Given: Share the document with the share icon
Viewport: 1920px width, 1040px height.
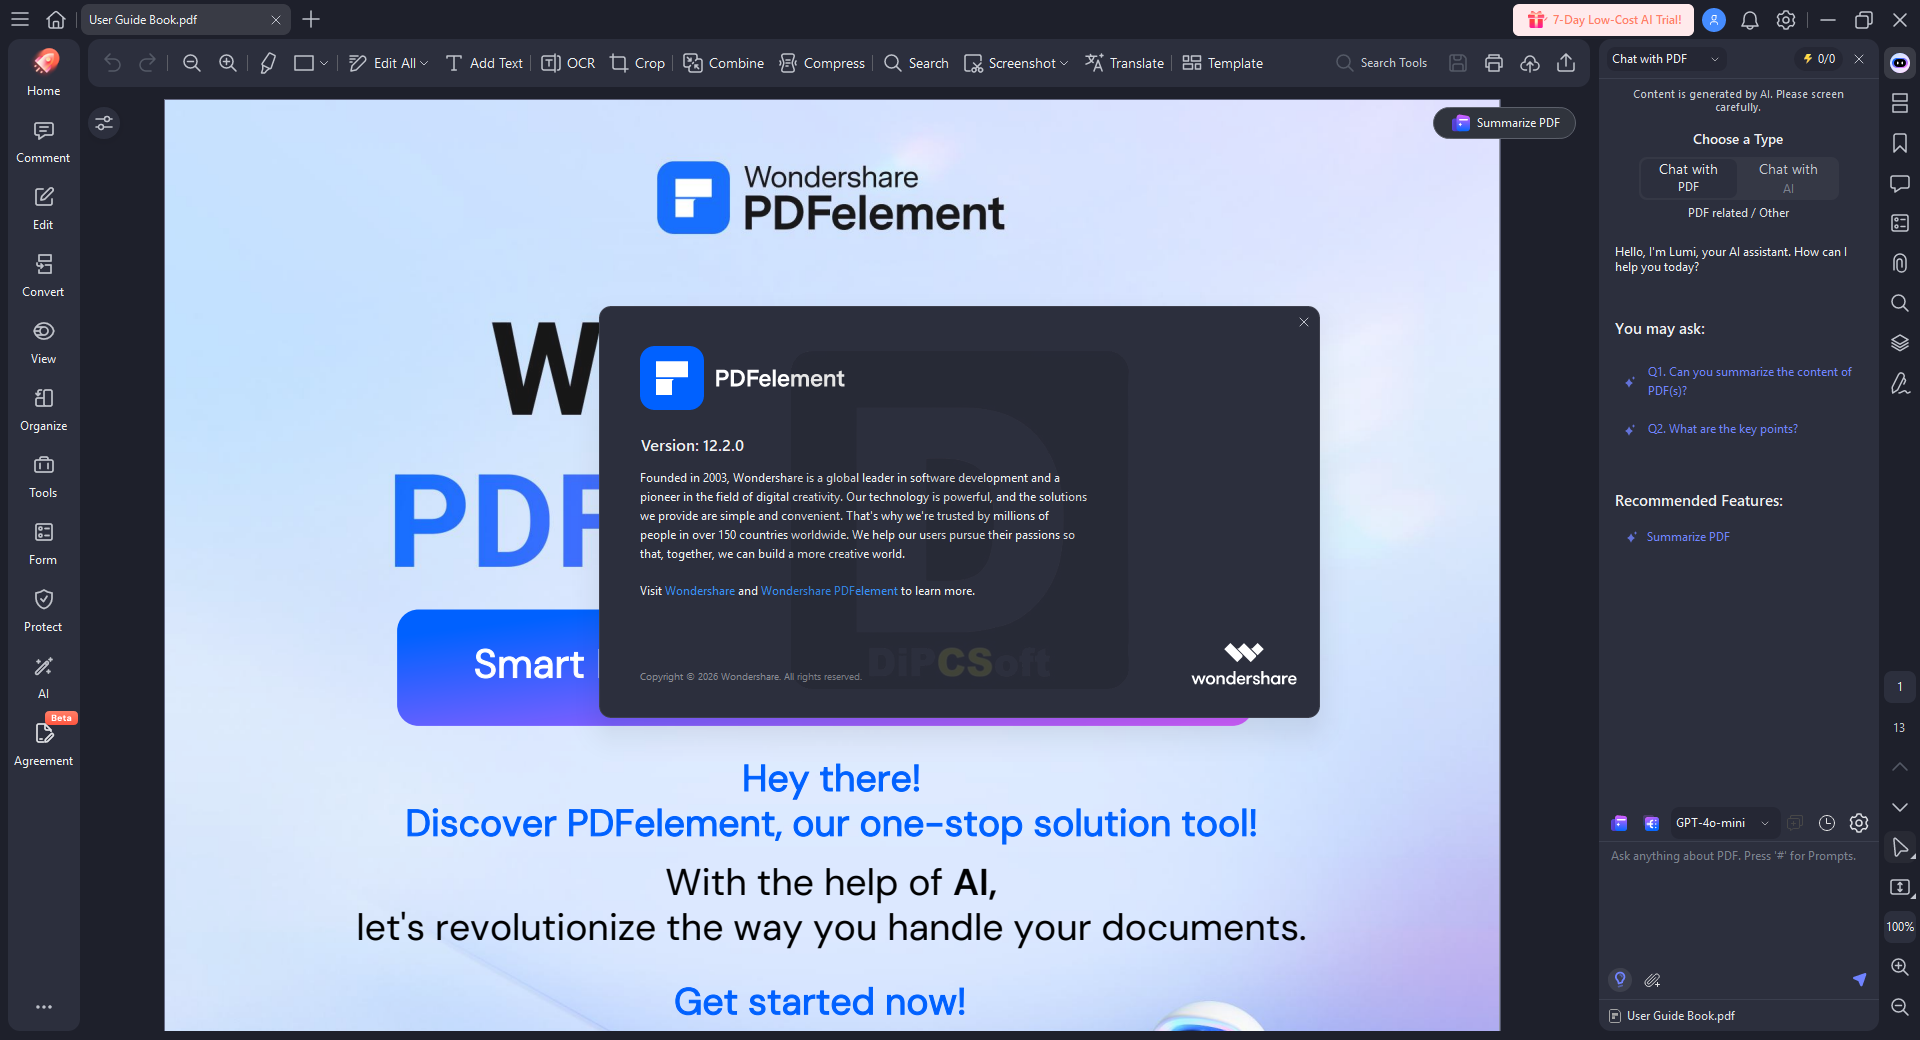Looking at the screenshot, I should [x=1566, y=63].
